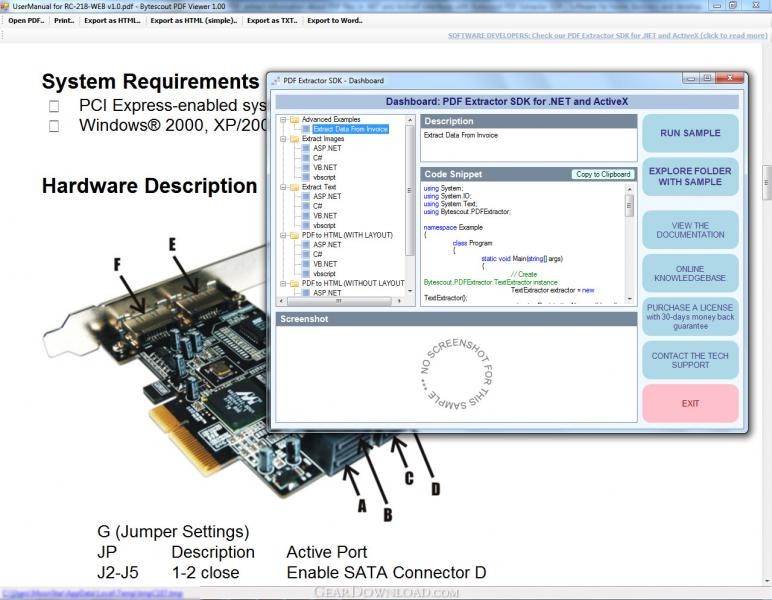This screenshot has width=772, height=600.
Task: Collapse the PDF to HTML (WITH LAYOUT) node
Action: click(283, 235)
